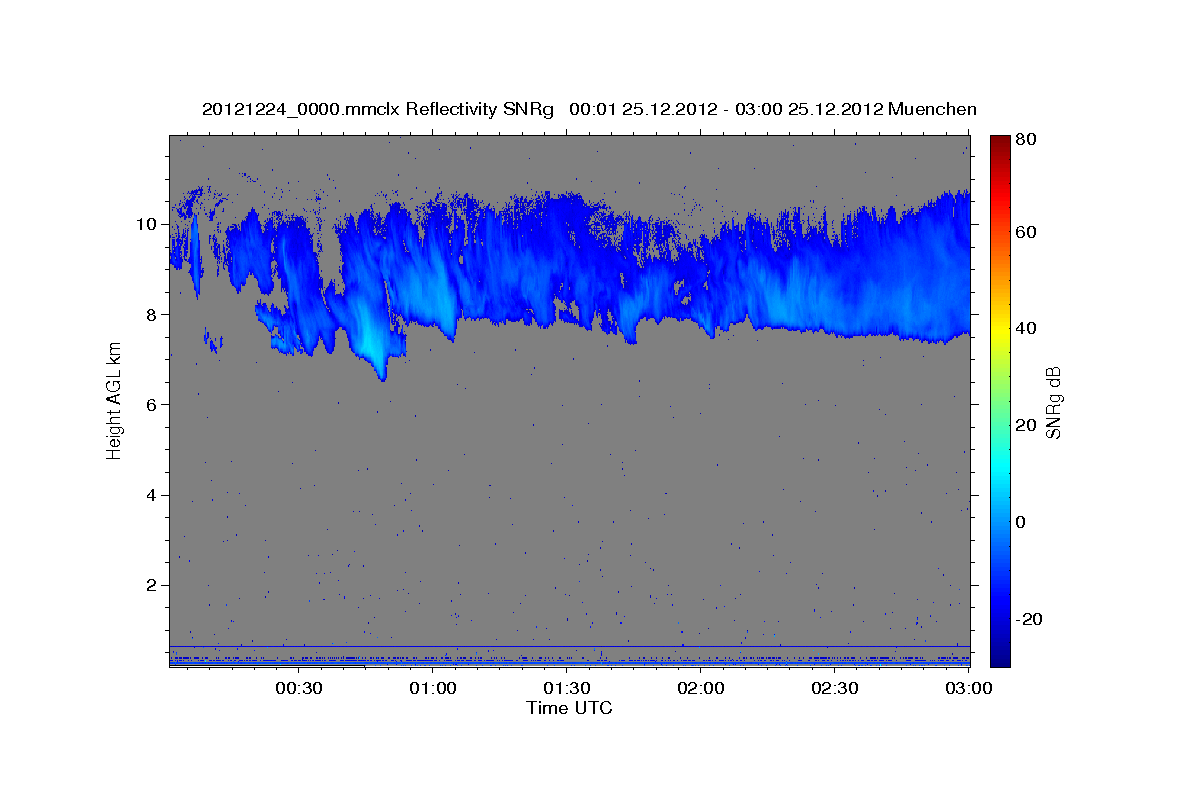
Task: Click the 01:30 time tick label
Action: [567, 688]
